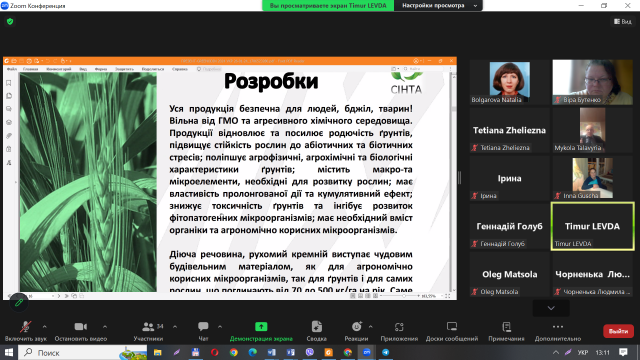This screenshot has width=640, height=360.
Task: Open attachments paperclip in PDF sidebar
Action: [x=9, y=136]
